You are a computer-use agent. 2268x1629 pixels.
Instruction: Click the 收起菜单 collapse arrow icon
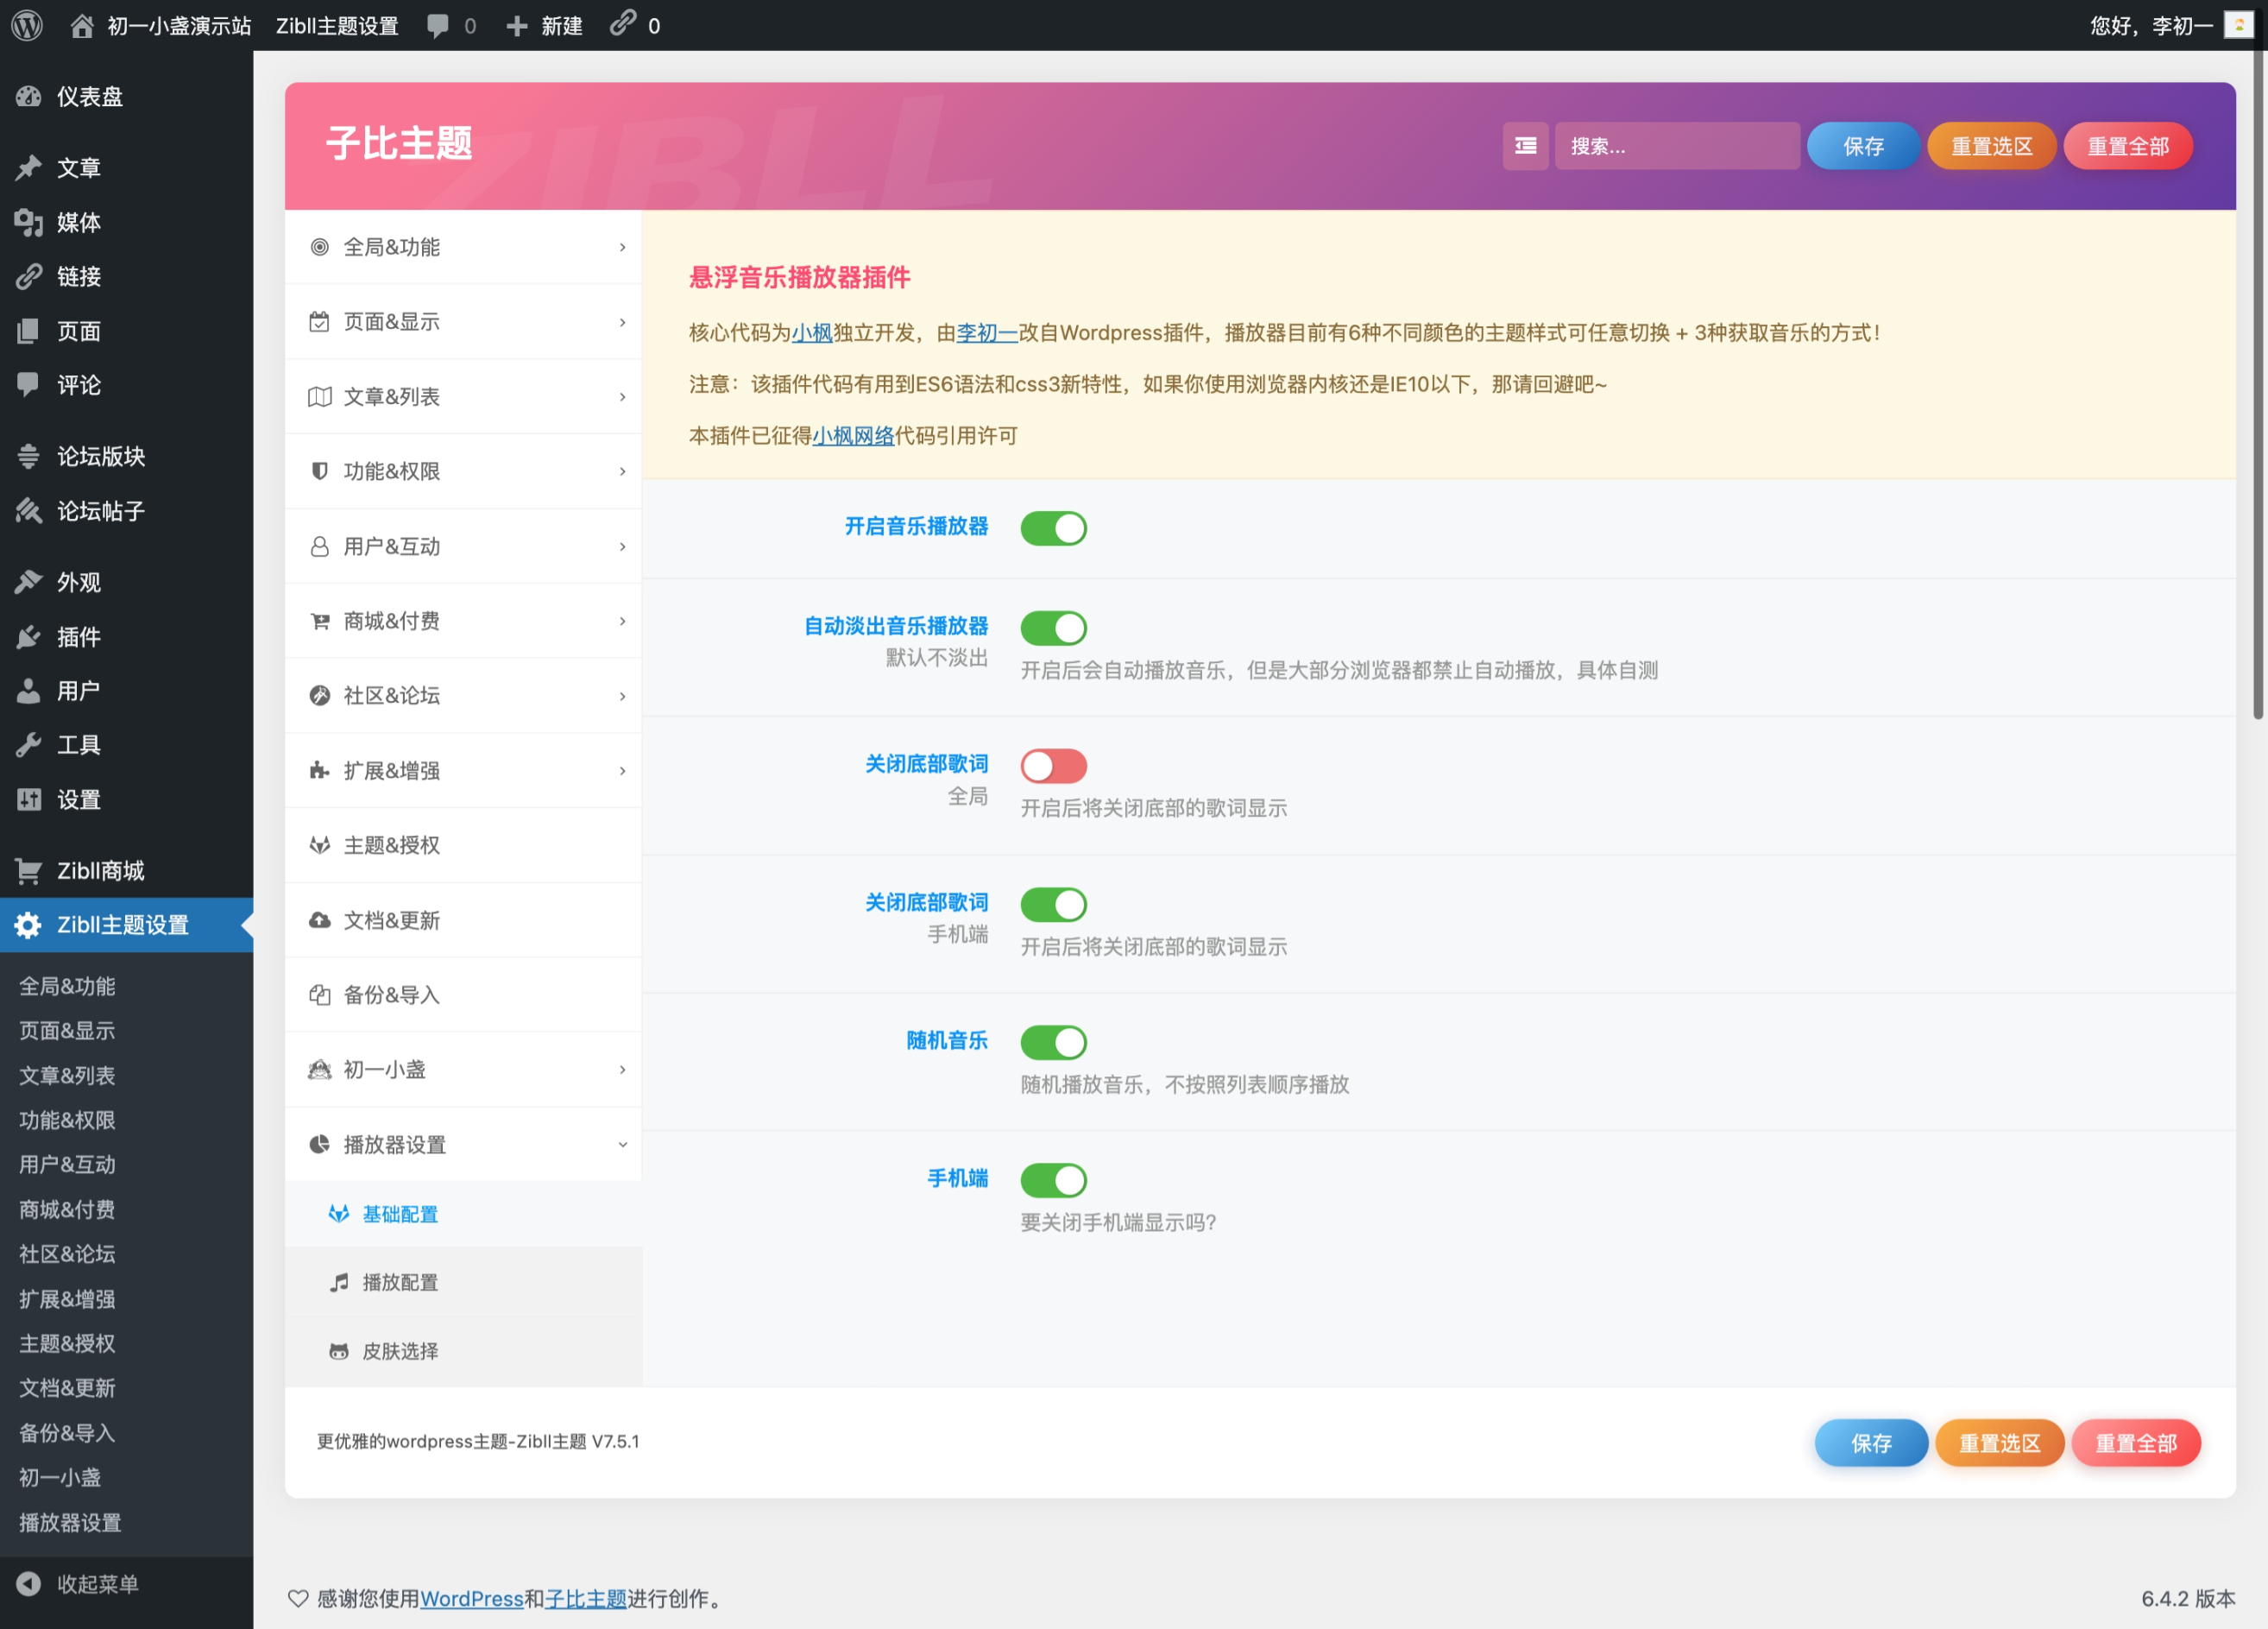[28, 1583]
